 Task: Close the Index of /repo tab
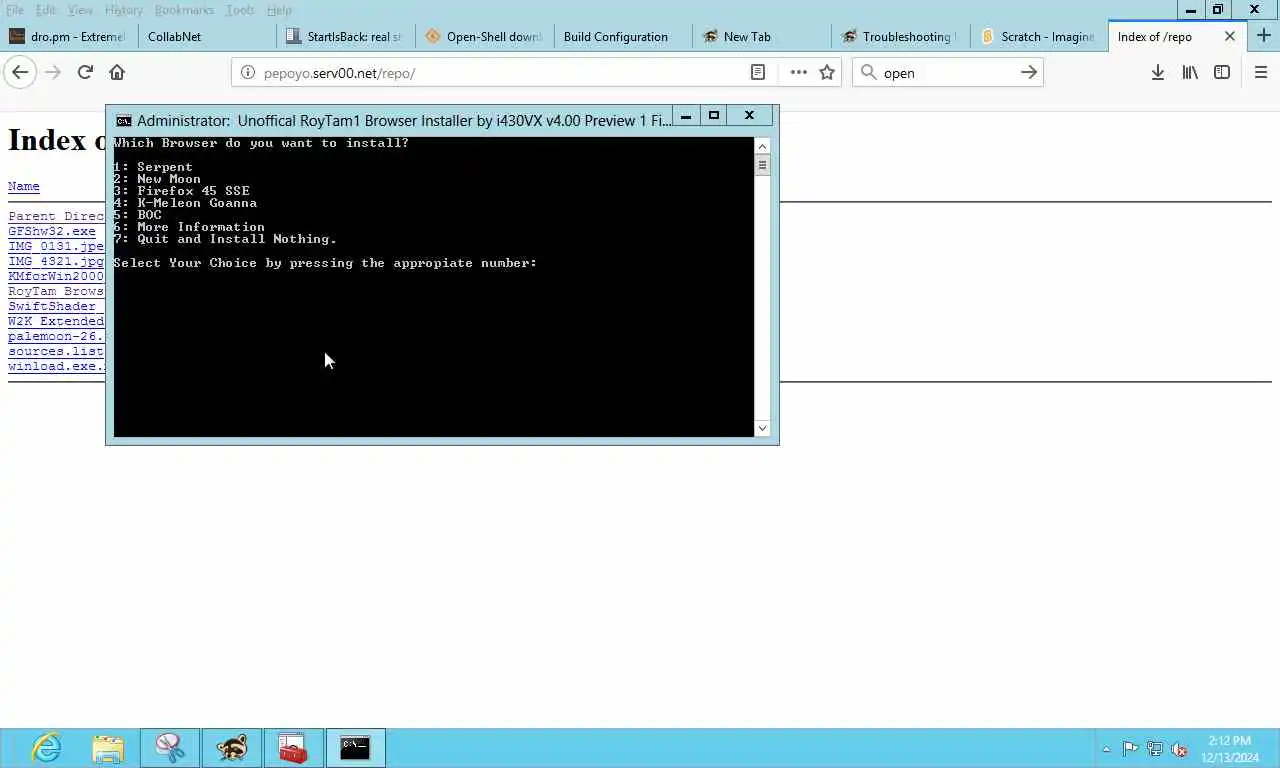[1230, 36]
